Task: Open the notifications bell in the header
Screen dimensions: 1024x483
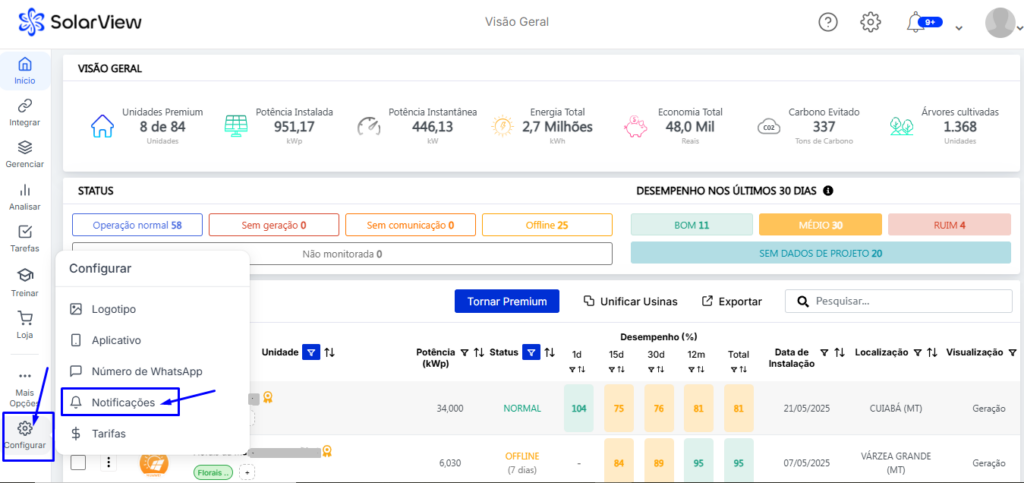Action: tap(915, 22)
